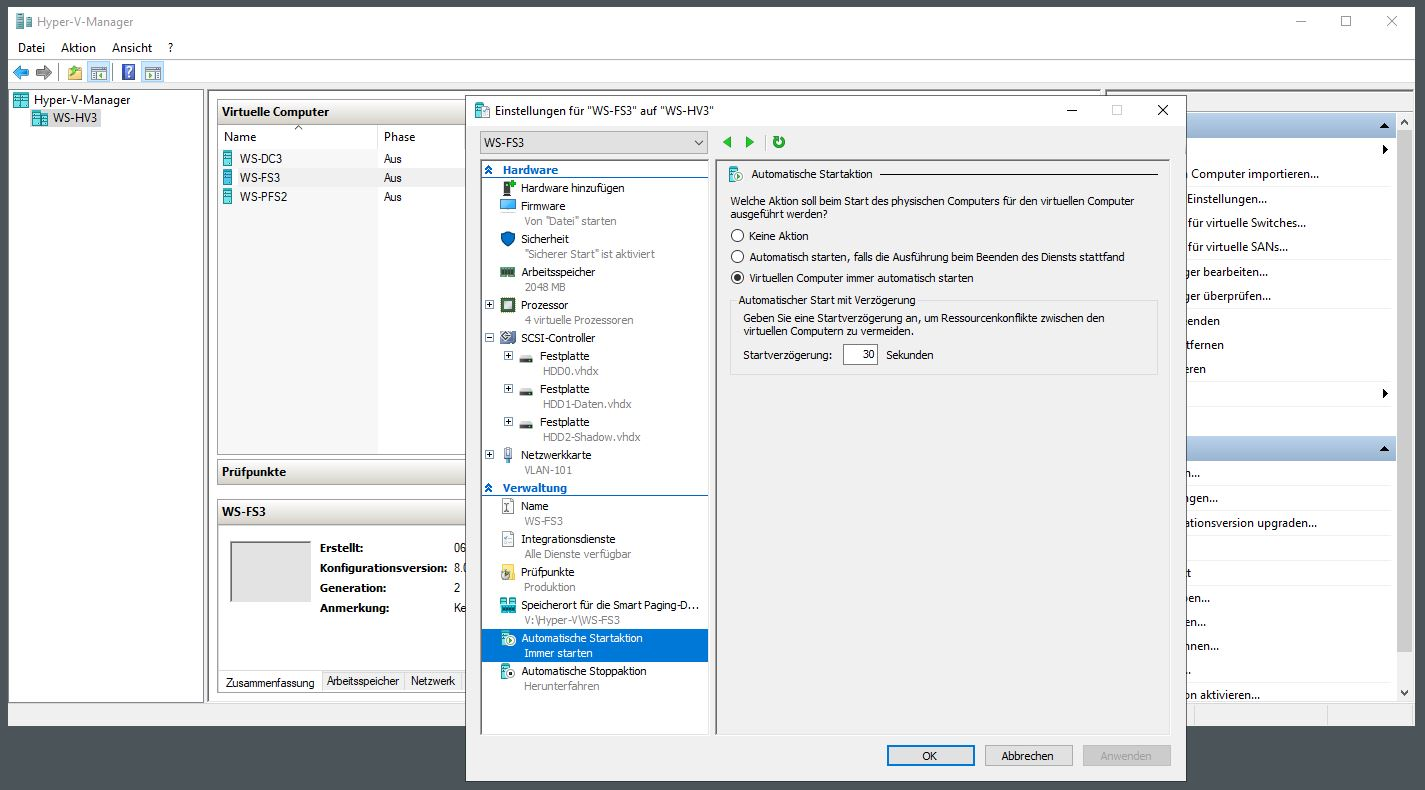Click the Netzwerkkarte adapter icon
The image size is (1425, 790).
click(507, 455)
